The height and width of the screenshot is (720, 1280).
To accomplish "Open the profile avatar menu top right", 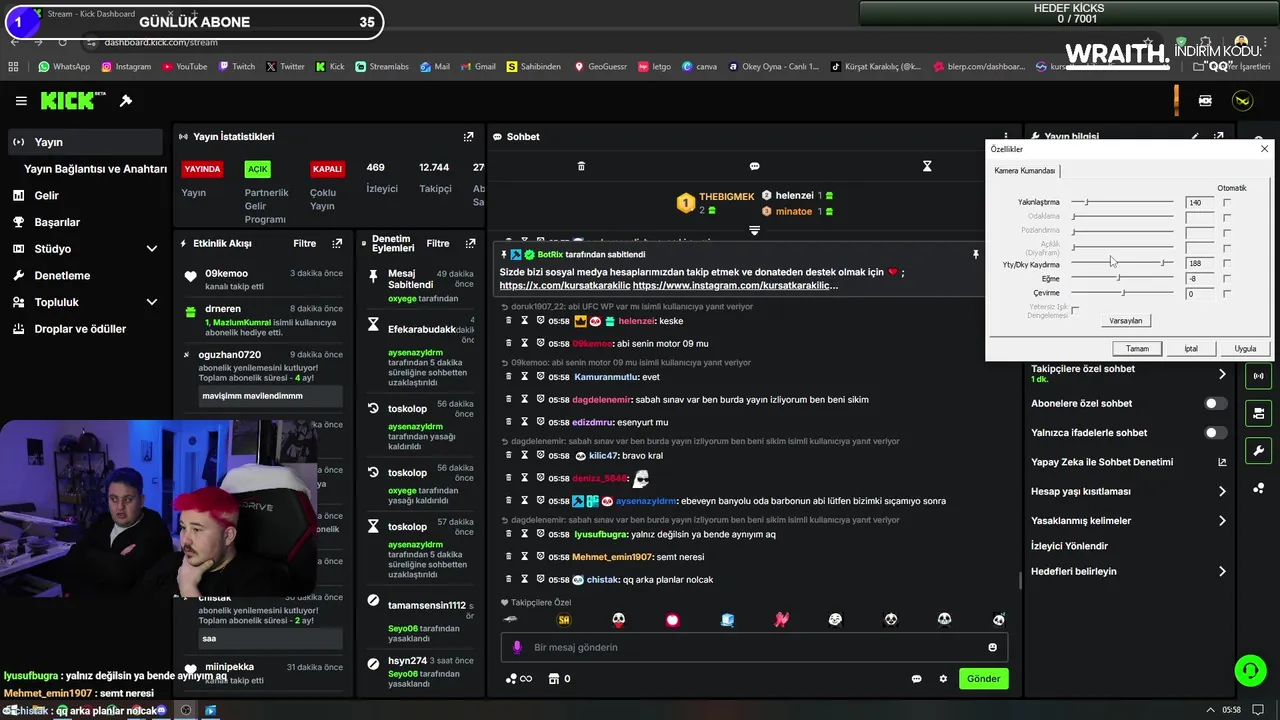I will point(1243,101).
